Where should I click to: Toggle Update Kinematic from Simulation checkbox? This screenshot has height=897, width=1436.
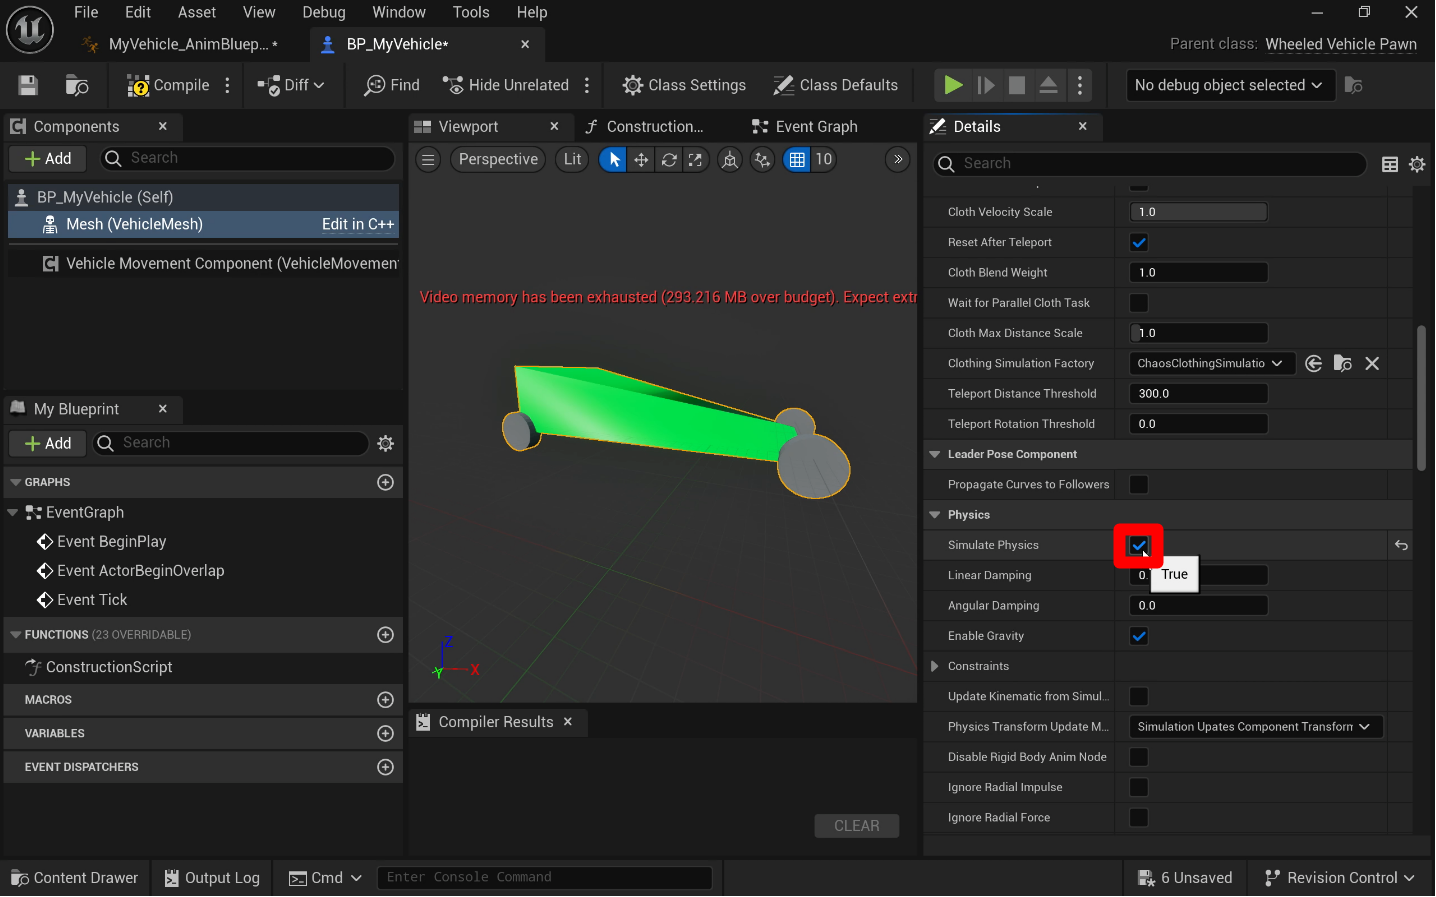(1139, 697)
